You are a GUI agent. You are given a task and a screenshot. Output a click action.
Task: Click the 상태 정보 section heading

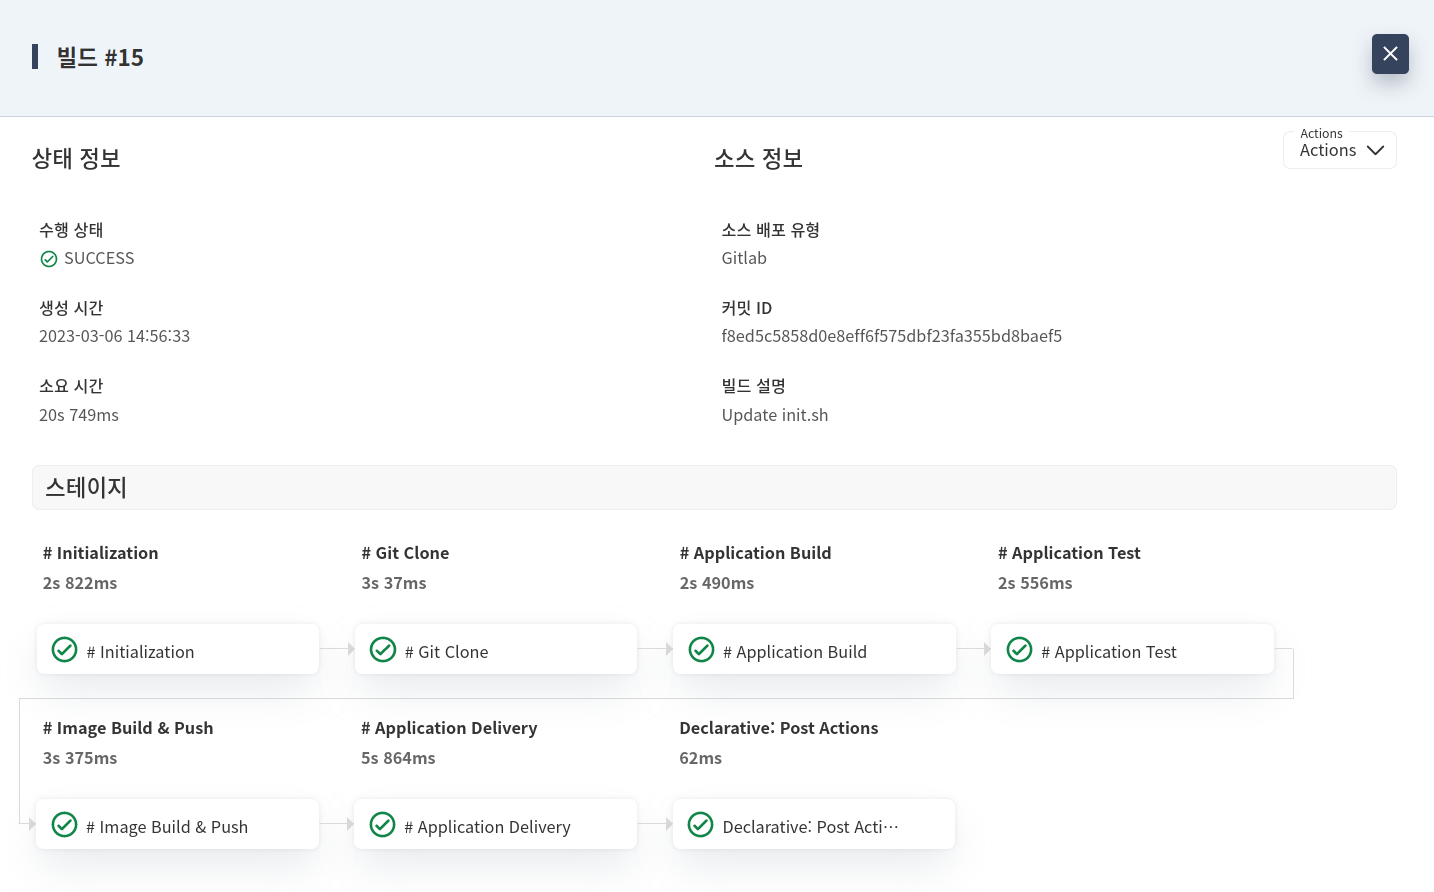[76, 158]
